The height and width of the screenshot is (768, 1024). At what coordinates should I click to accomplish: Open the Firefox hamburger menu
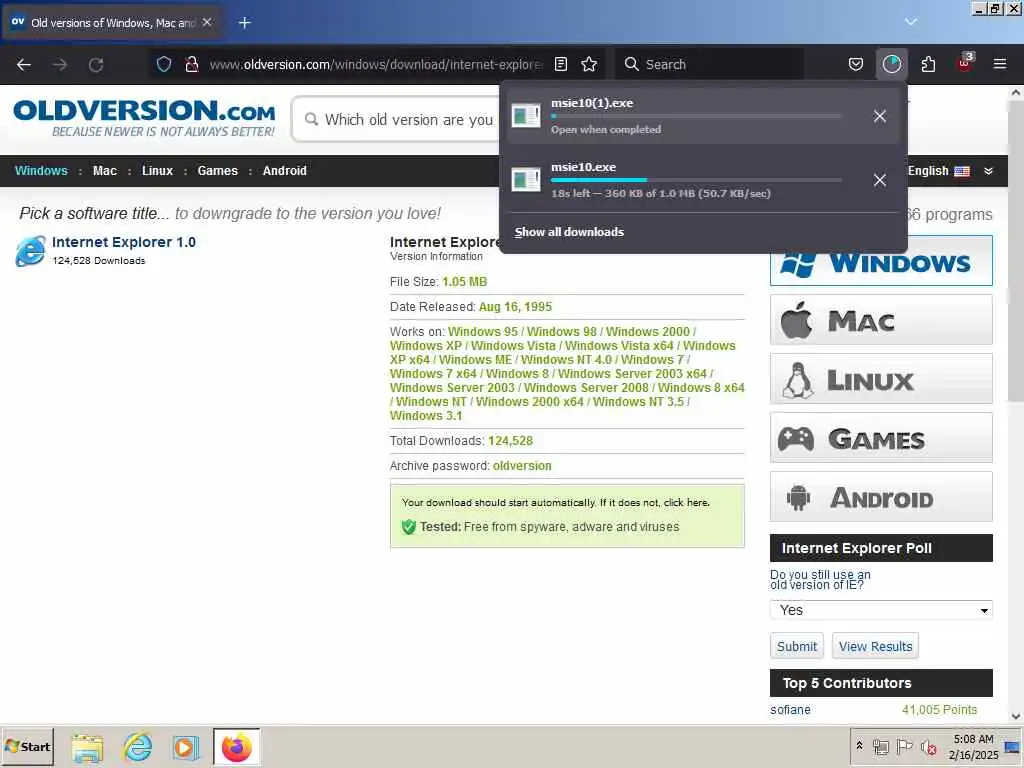[x=1000, y=64]
